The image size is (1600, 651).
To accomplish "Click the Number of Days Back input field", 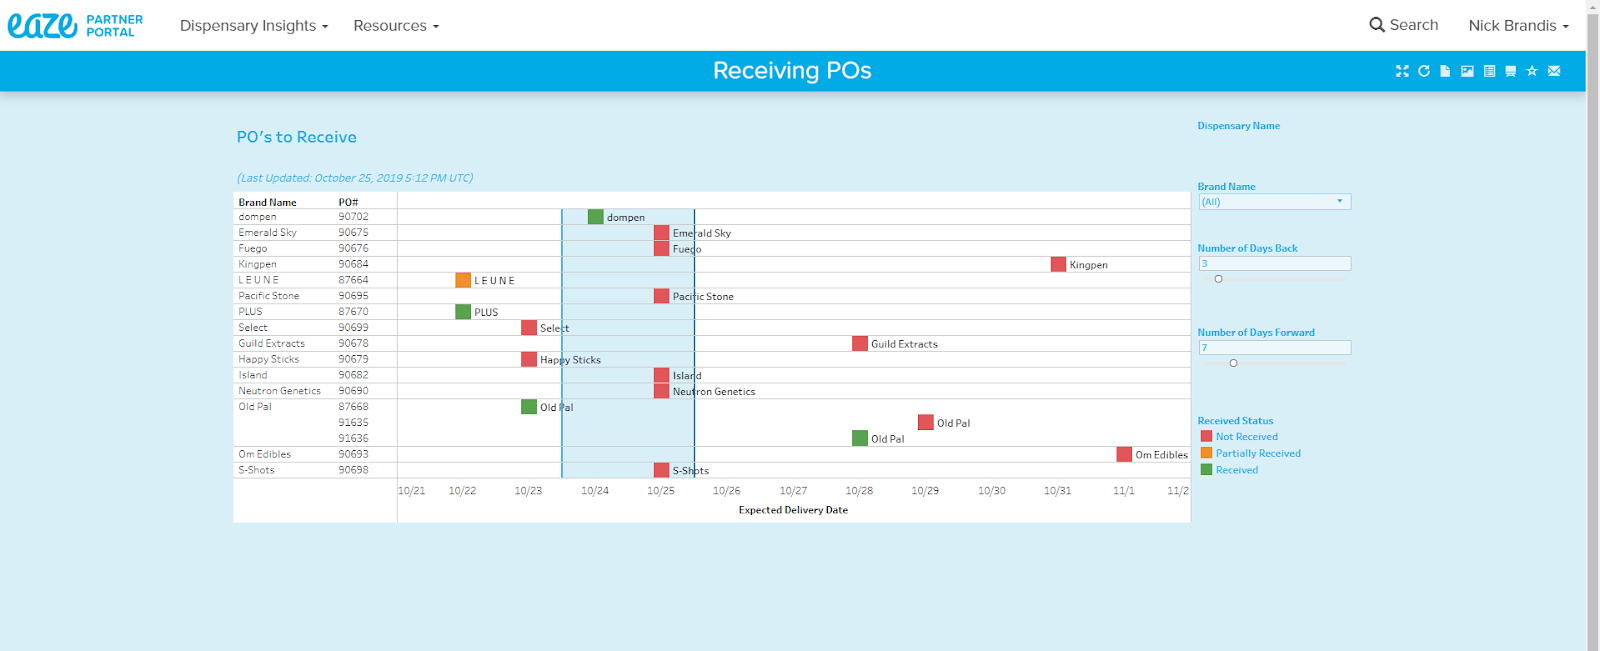I will [1274, 264].
